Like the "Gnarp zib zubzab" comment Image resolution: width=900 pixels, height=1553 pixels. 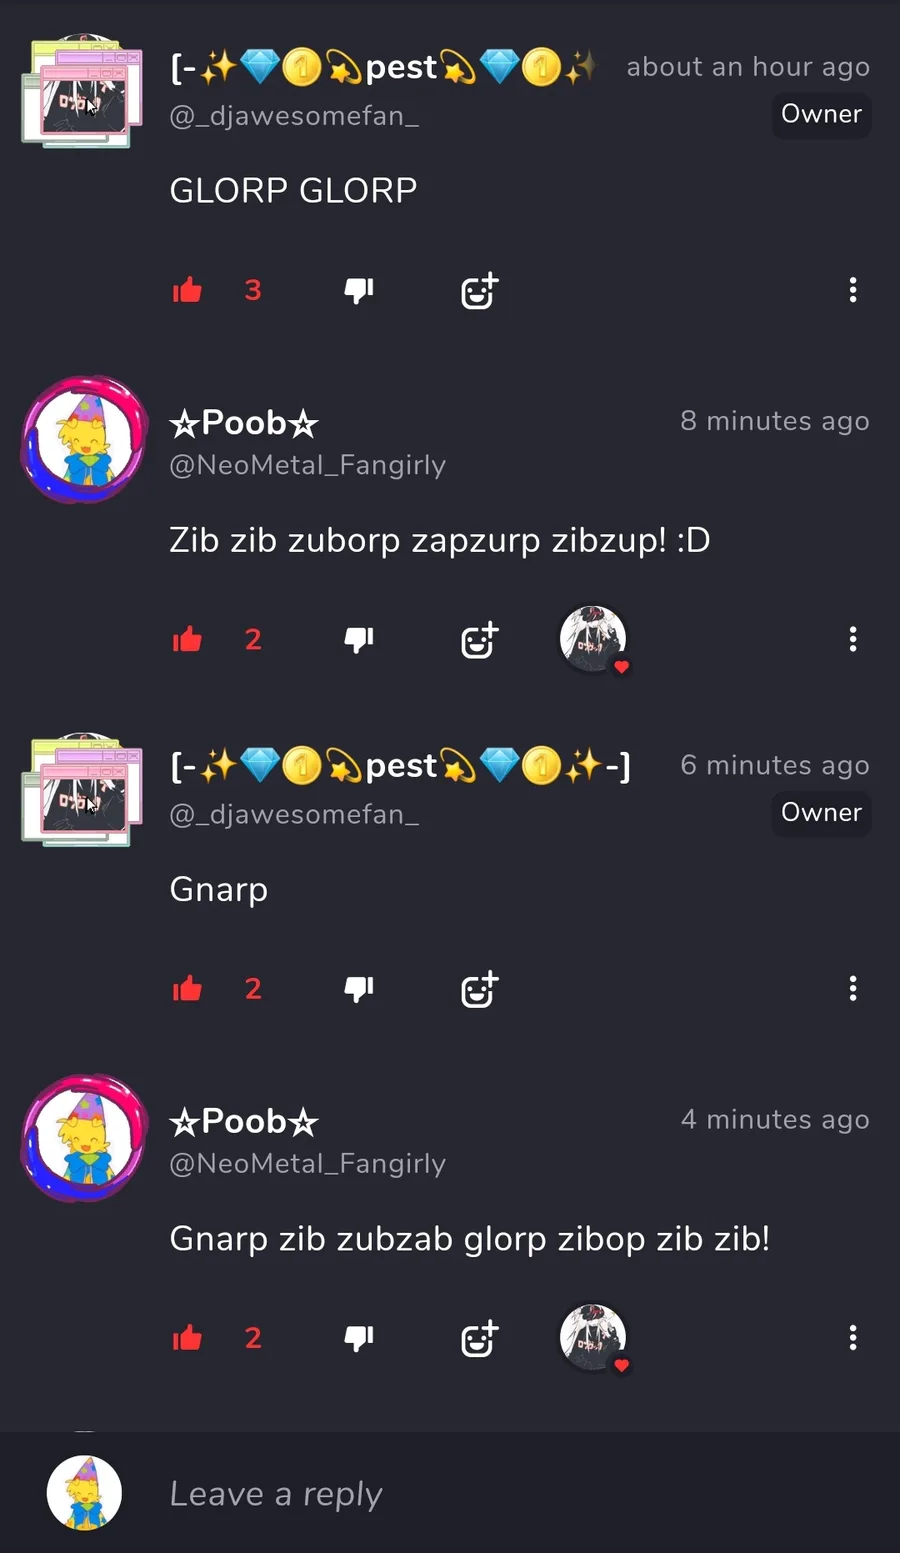point(187,1338)
